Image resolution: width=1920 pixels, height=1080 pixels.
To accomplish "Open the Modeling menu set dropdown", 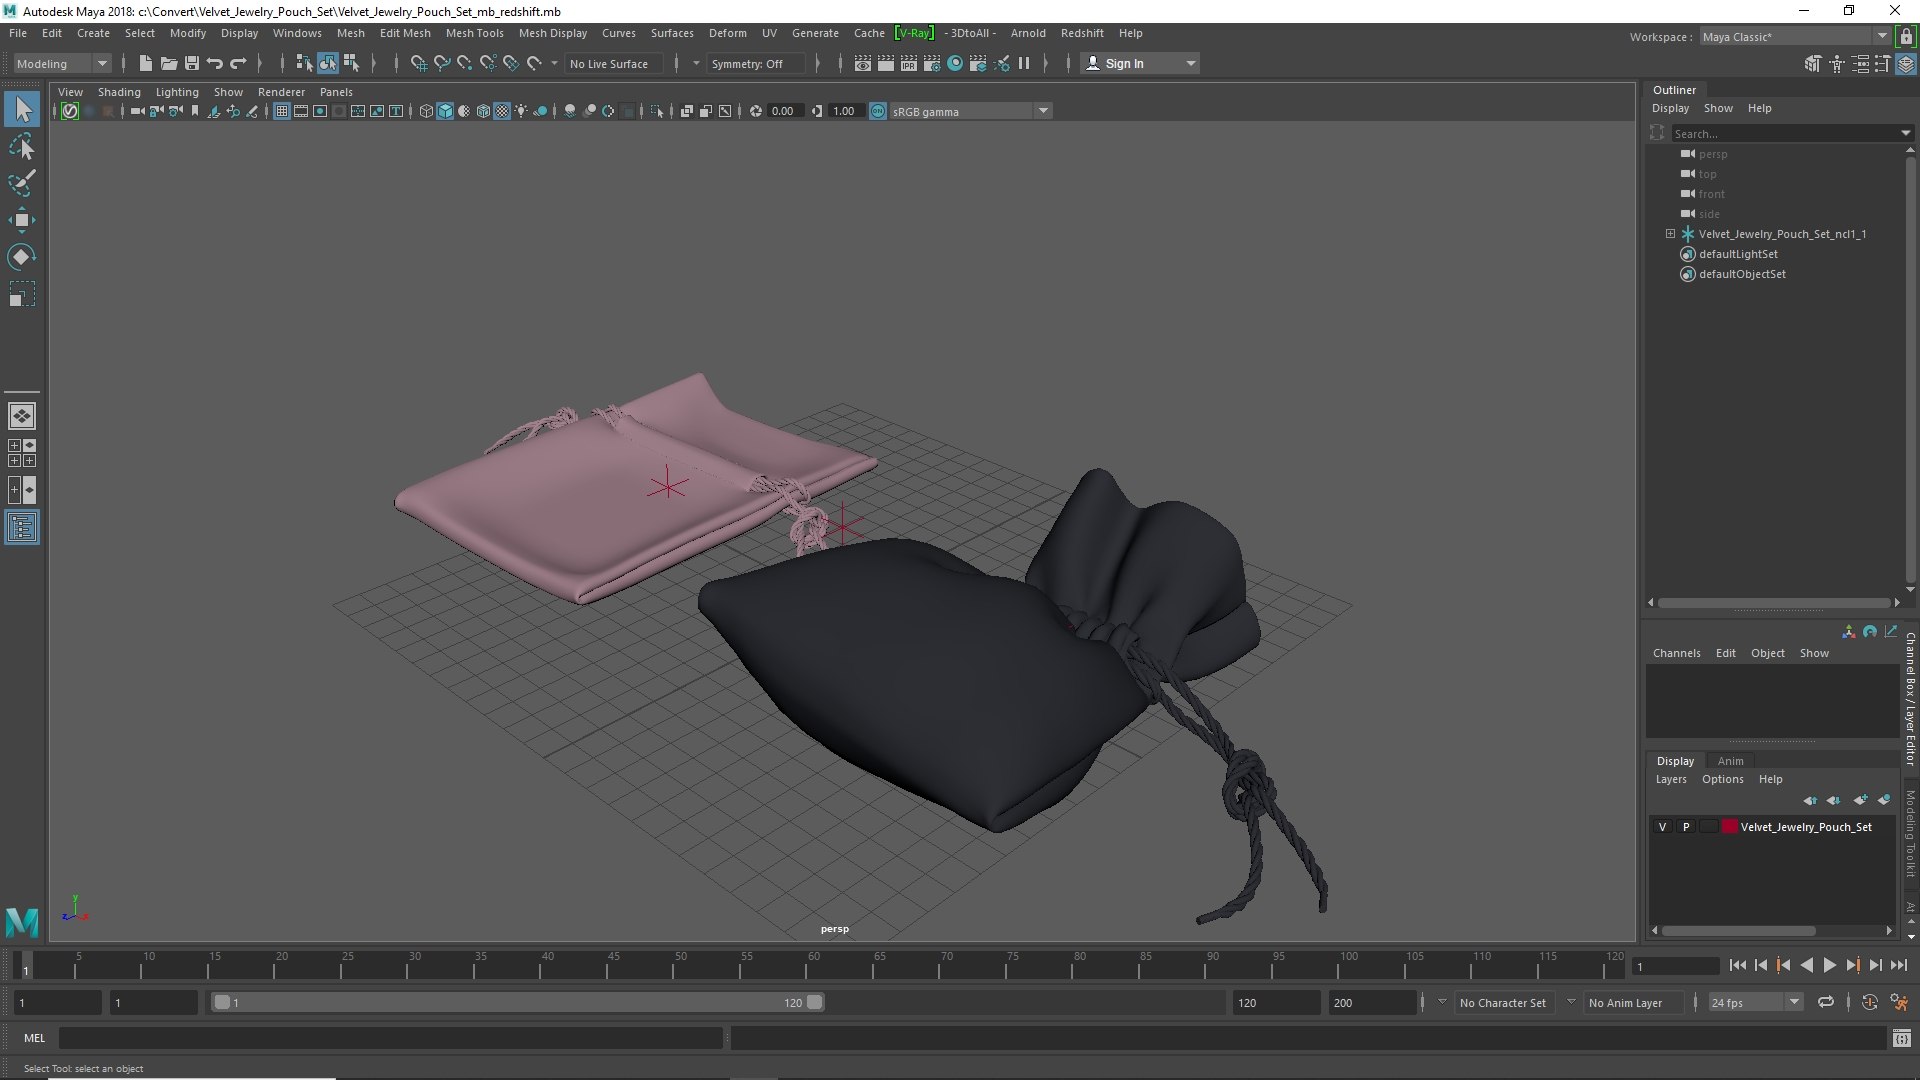I will (x=62, y=63).
